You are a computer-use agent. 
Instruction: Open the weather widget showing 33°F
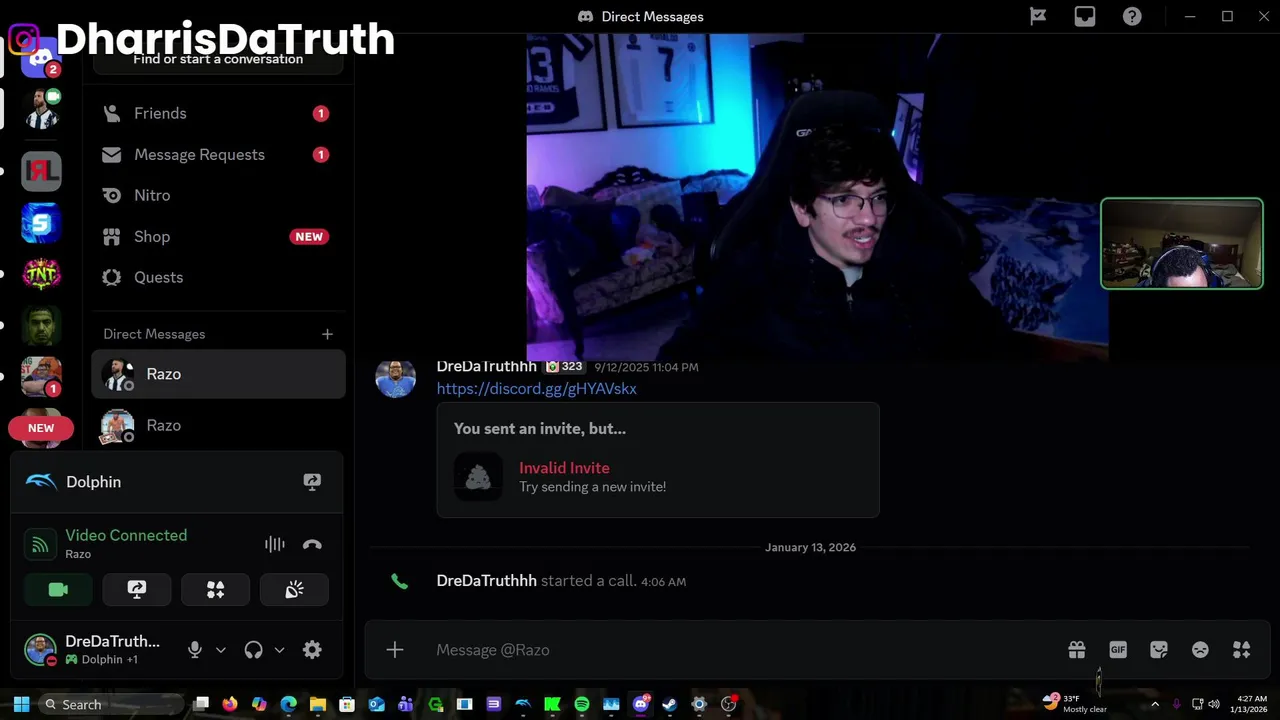coord(1075,703)
